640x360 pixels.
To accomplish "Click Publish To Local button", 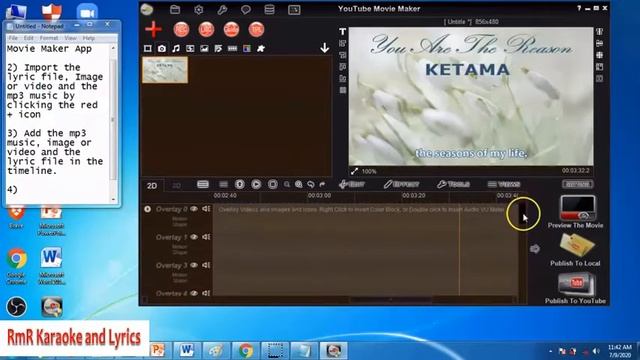I will point(575,250).
